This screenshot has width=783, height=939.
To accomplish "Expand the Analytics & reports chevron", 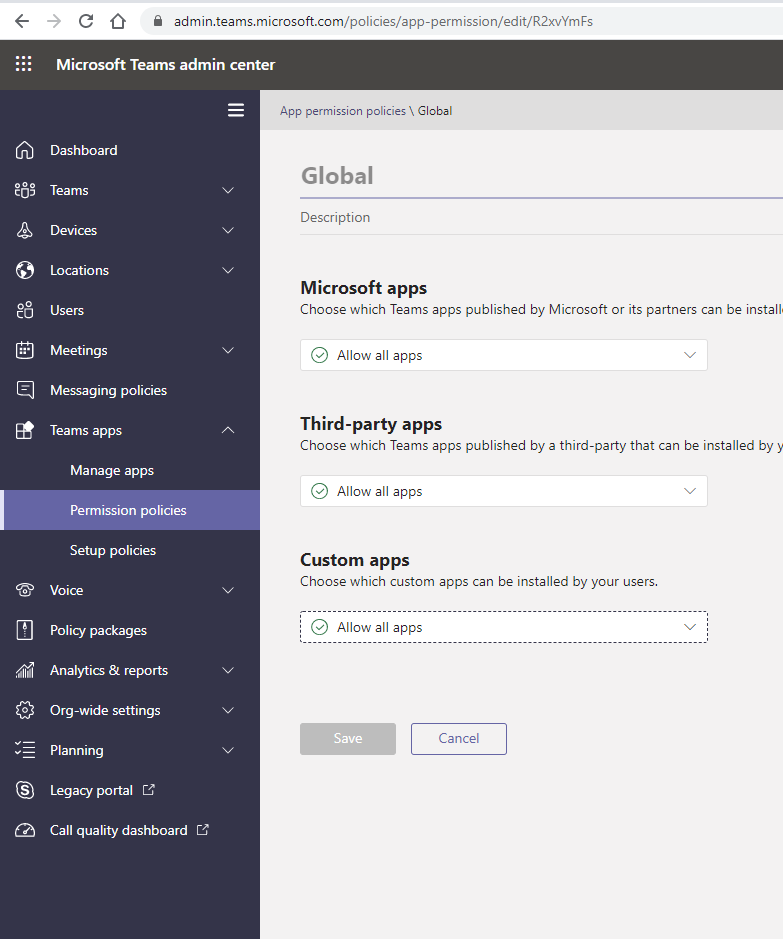I will 228,670.
